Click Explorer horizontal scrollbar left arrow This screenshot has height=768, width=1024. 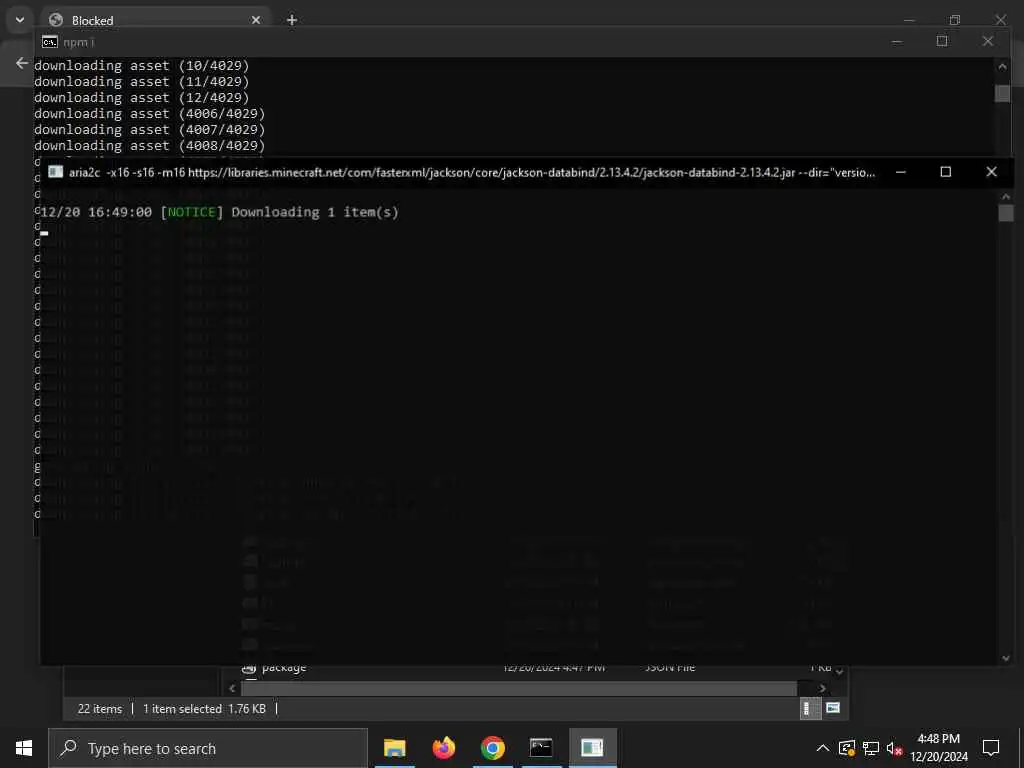pyautogui.click(x=232, y=688)
